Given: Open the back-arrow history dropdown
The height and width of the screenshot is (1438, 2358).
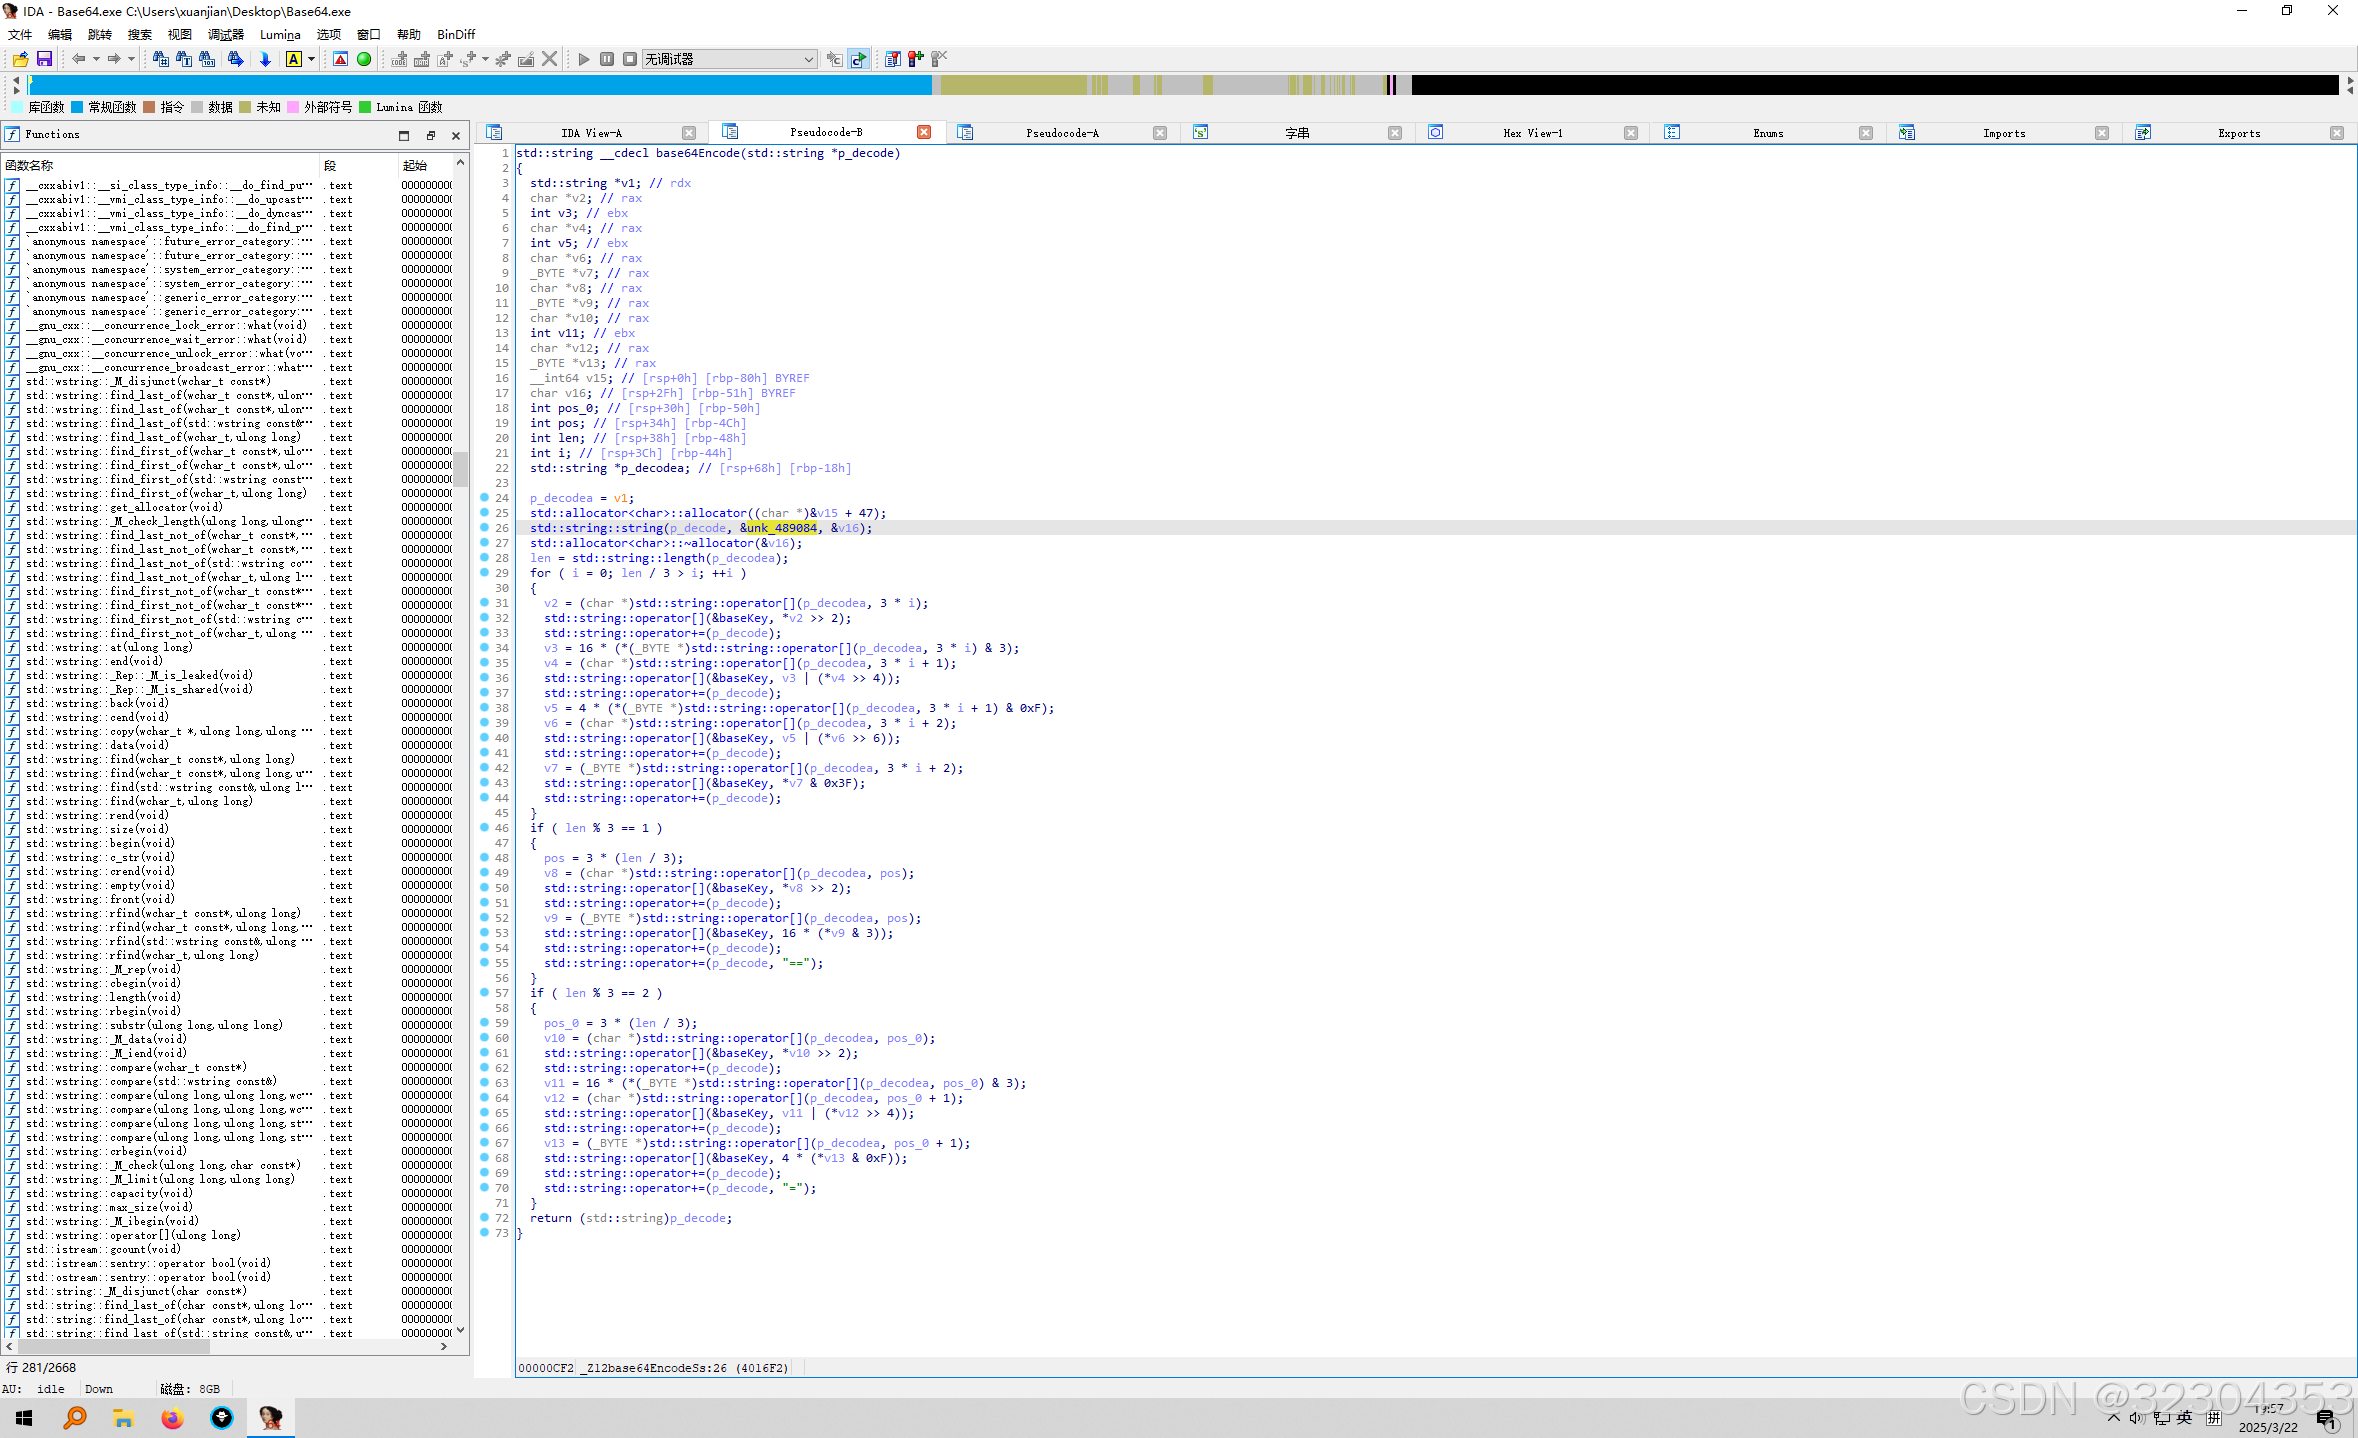Looking at the screenshot, I should [x=96, y=59].
